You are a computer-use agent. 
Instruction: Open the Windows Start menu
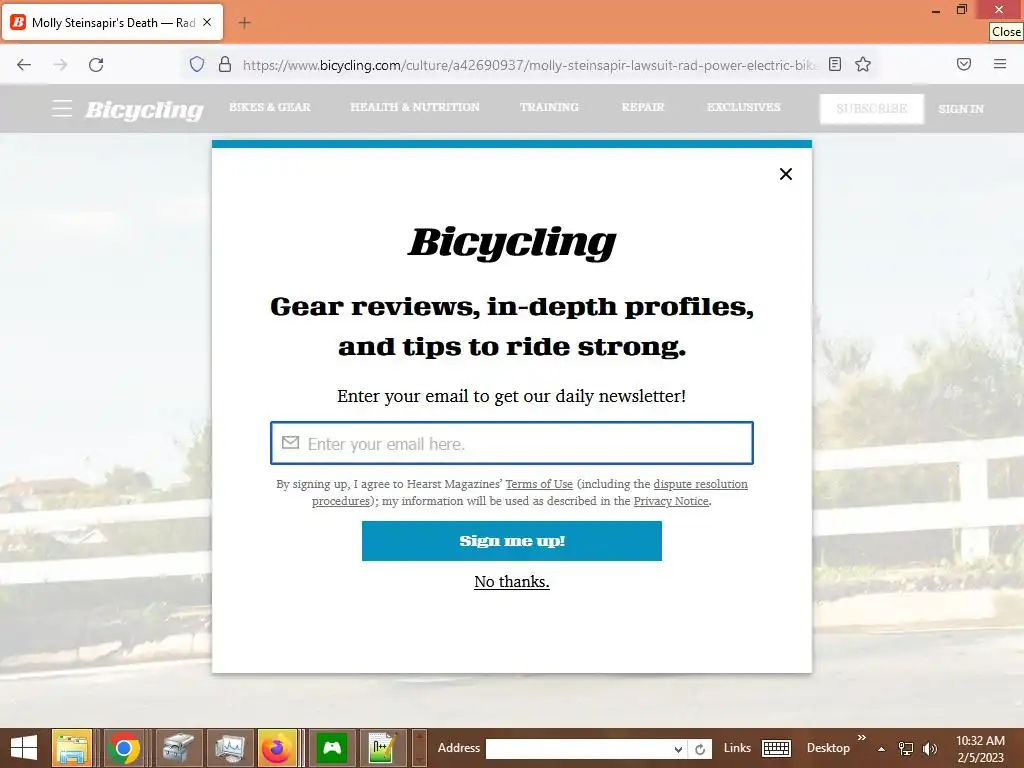click(24, 748)
